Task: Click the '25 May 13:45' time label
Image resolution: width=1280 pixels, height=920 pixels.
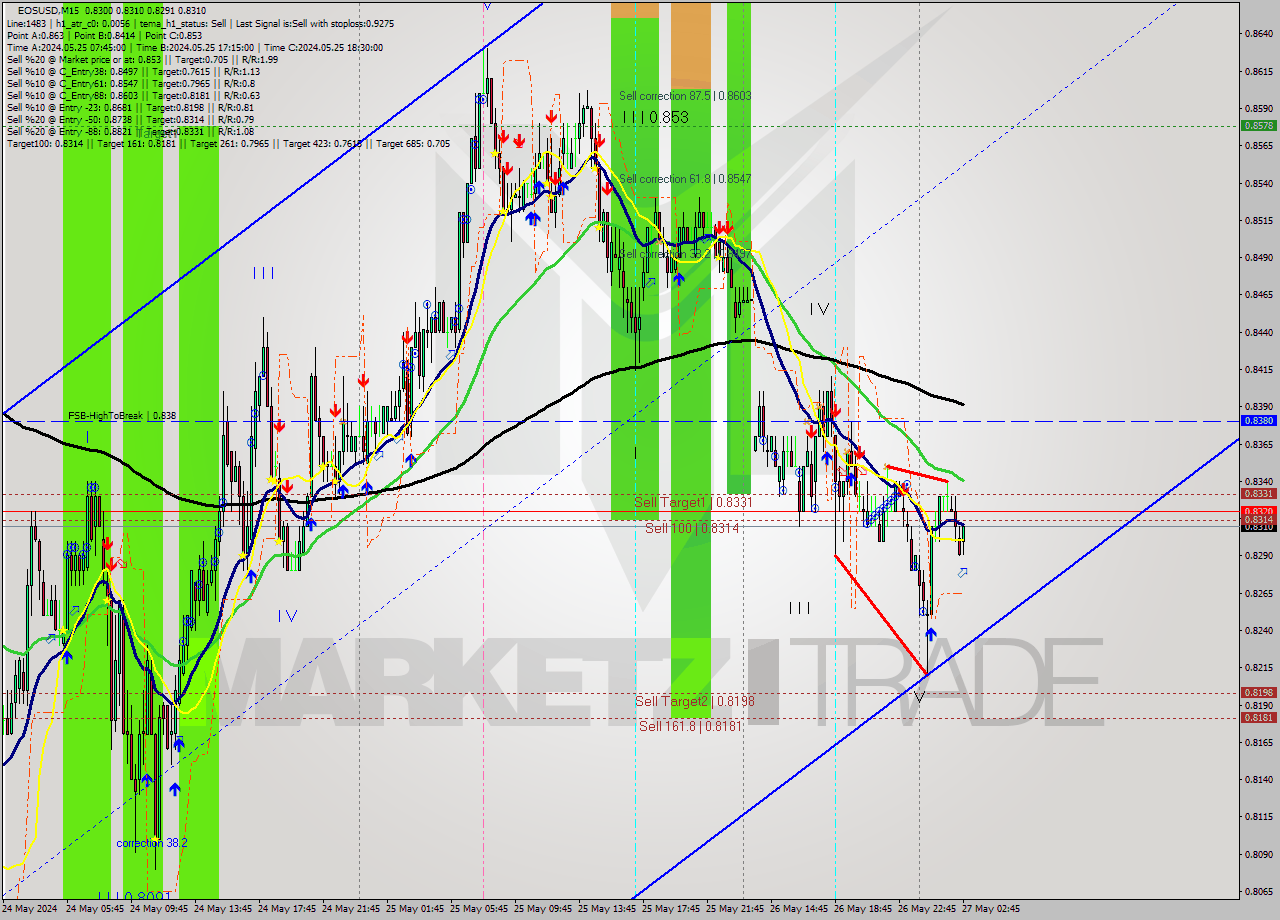Action: point(607,909)
